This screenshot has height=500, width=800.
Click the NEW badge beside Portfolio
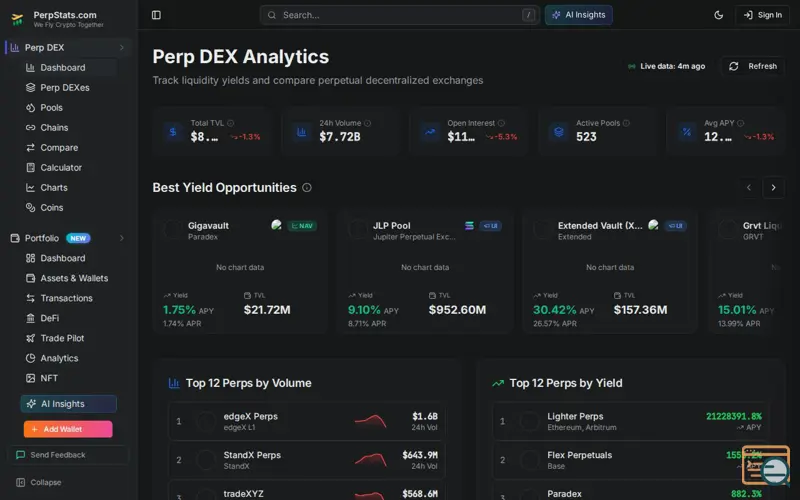pyautogui.click(x=78, y=238)
